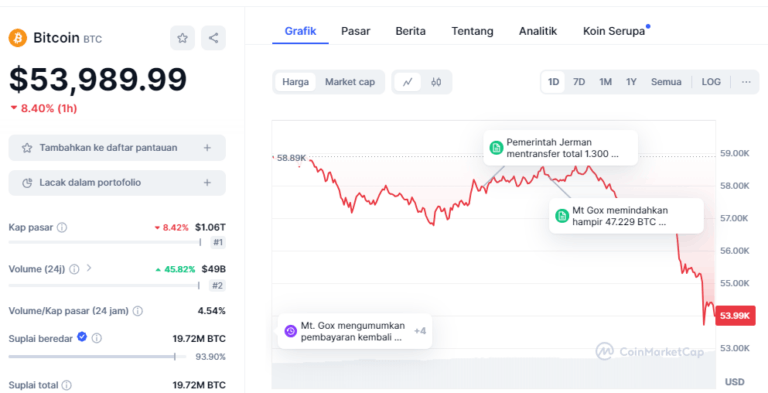Open the info icon beside Kap pasar
The height and width of the screenshot is (393, 768).
pyautogui.click(x=62, y=227)
